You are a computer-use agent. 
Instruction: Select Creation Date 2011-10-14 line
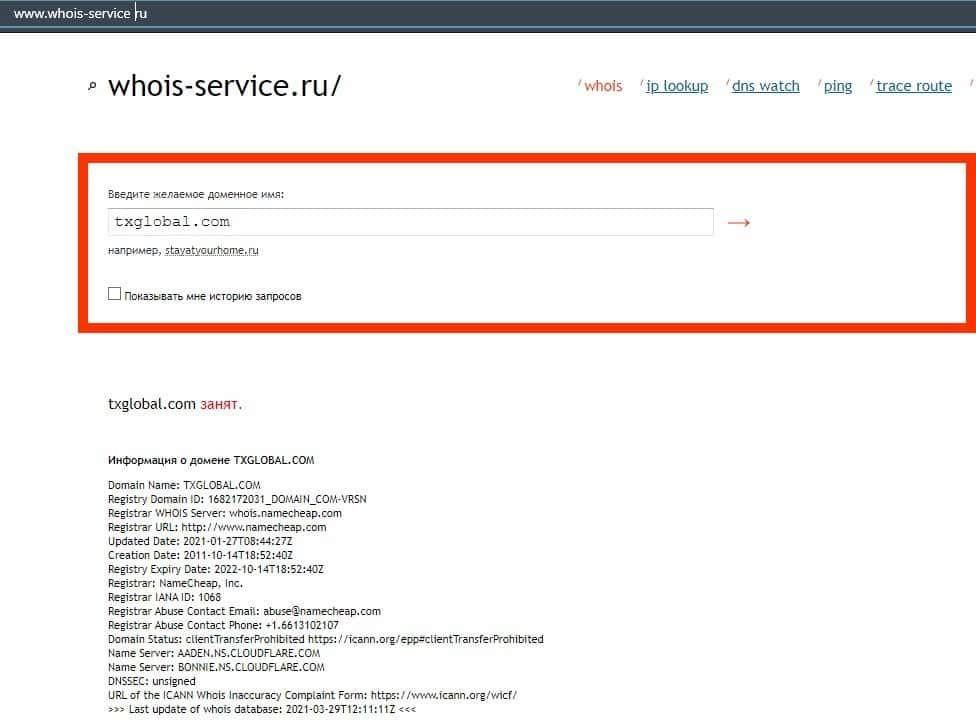[x=200, y=555]
